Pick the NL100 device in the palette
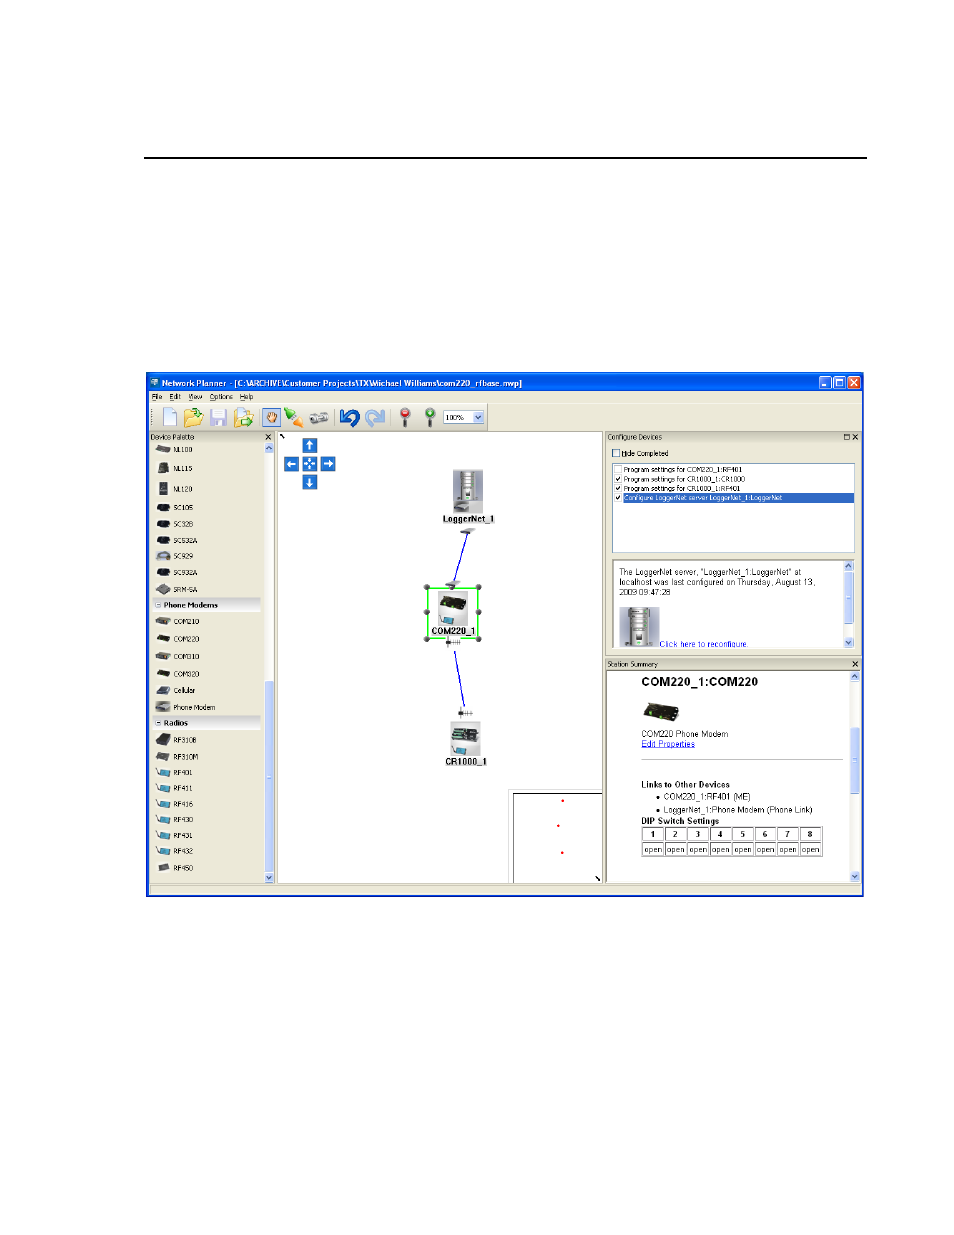The width and height of the screenshot is (954, 1235). coord(174,450)
